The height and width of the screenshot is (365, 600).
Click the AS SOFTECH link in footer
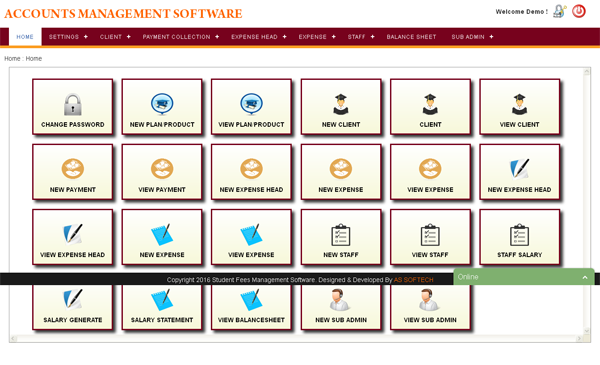point(413,280)
